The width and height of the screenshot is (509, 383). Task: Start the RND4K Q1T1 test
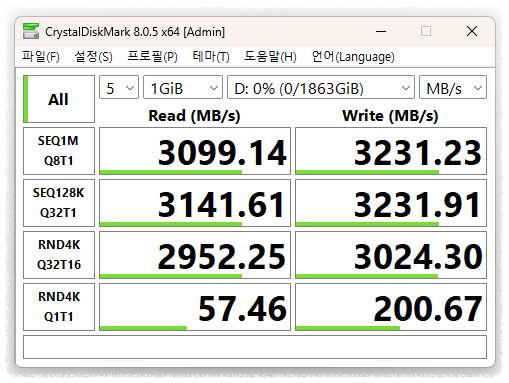59,307
